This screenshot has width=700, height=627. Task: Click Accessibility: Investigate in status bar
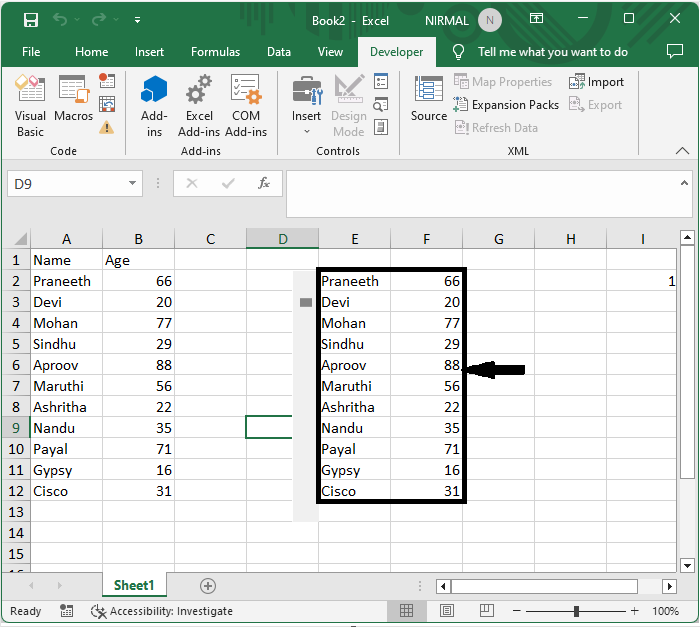162,611
